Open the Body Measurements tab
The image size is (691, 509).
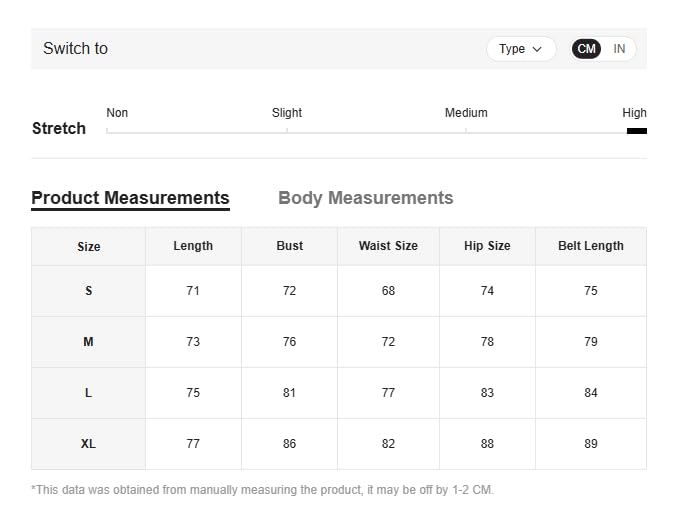pyautogui.click(x=365, y=198)
